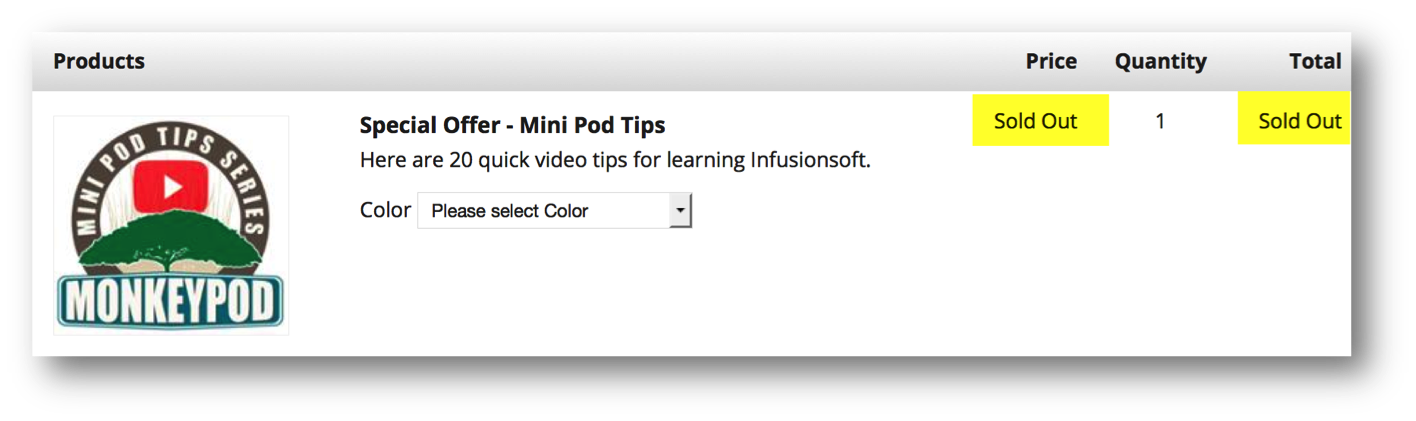Click the Products column header
The width and height of the screenshot is (1416, 421).
click(x=99, y=61)
